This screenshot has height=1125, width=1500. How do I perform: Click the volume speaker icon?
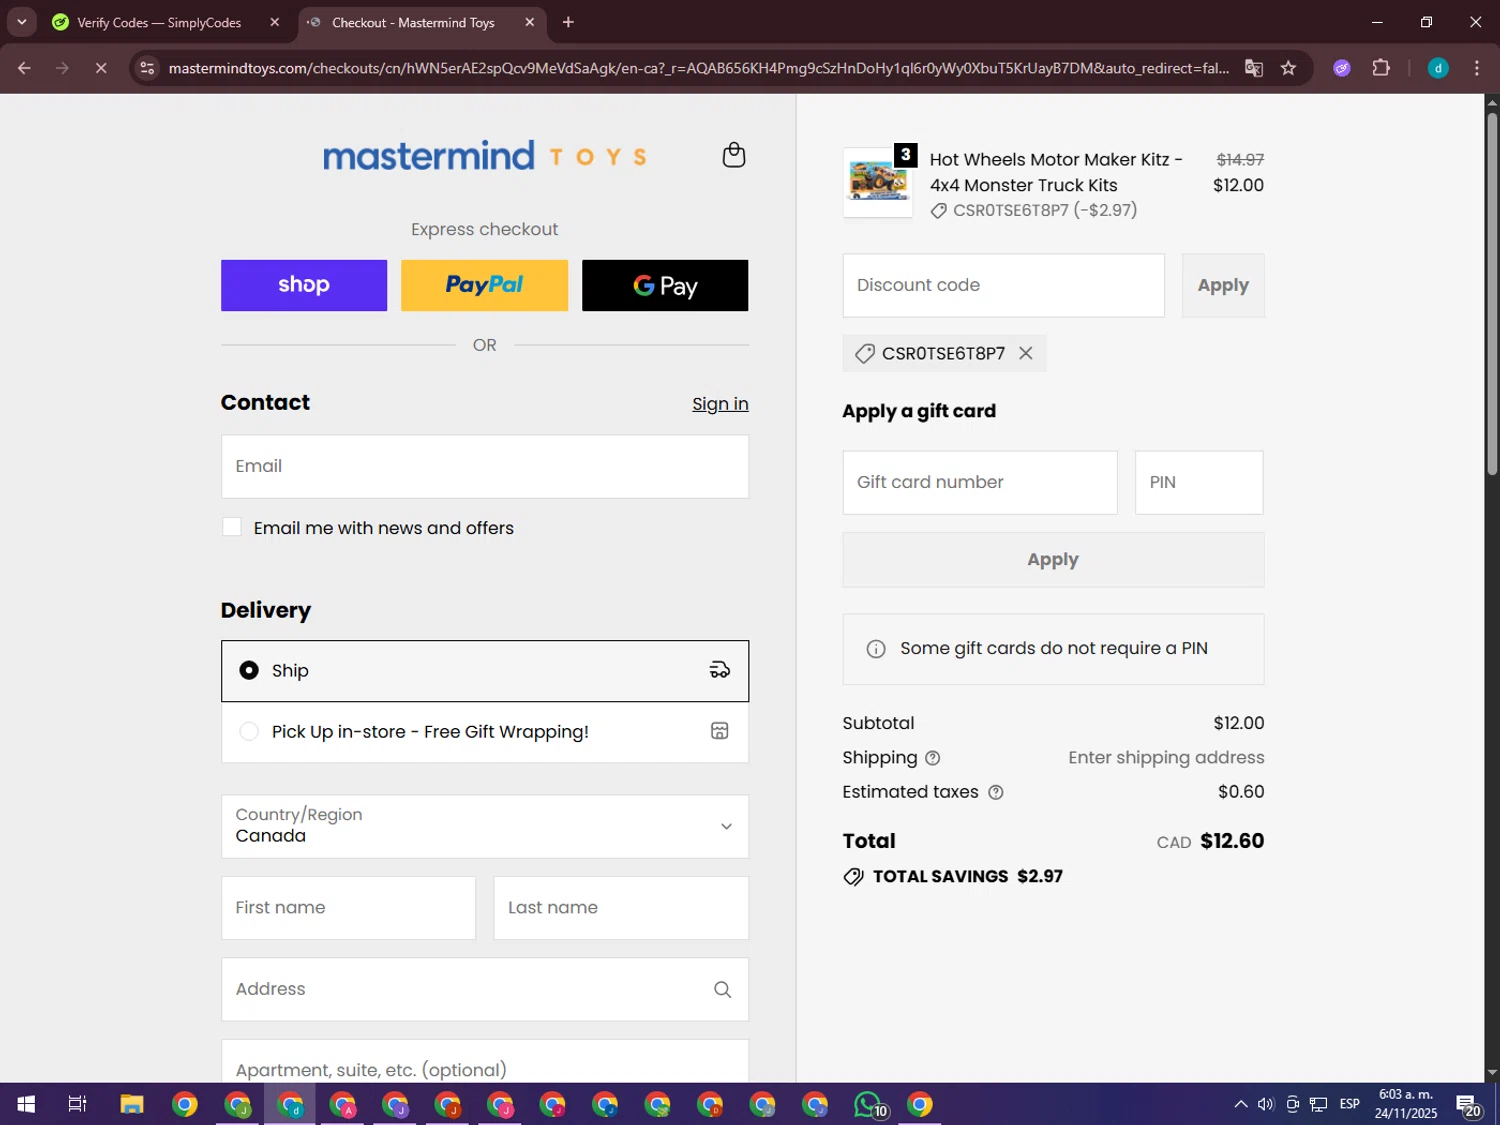tap(1266, 1104)
